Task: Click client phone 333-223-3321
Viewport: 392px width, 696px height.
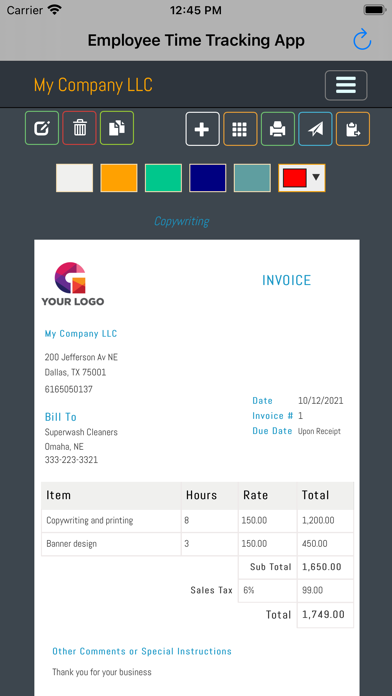Action: [x=71, y=460]
